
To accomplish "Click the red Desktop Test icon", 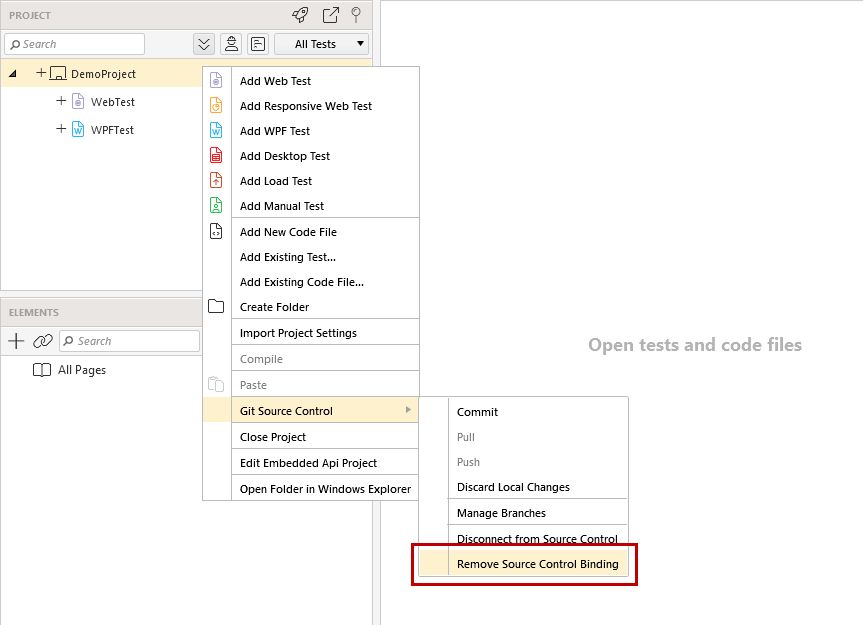I will click(216, 155).
